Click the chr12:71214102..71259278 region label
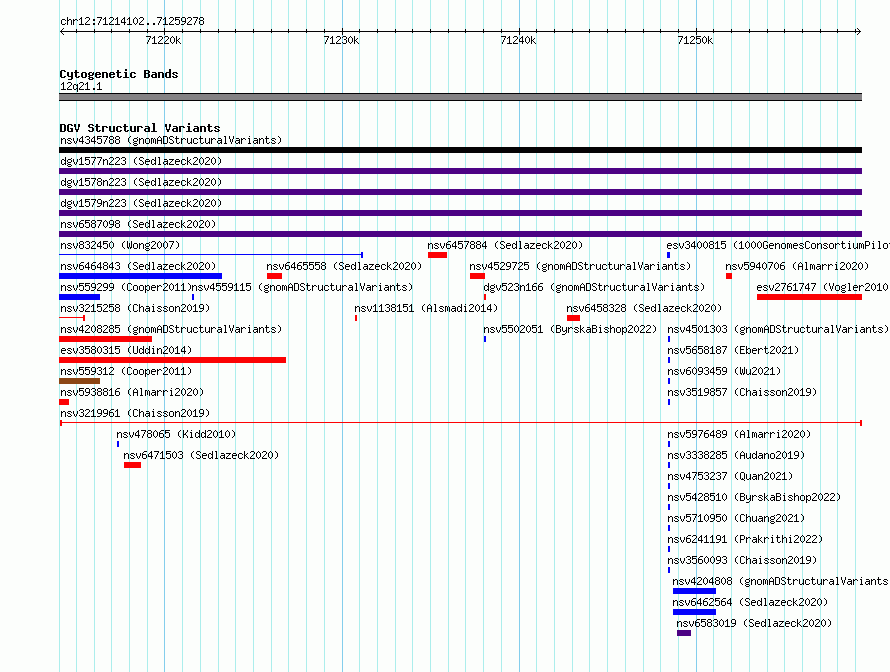The height and width of the screenshot is (672, 890). tap(132, 21)
